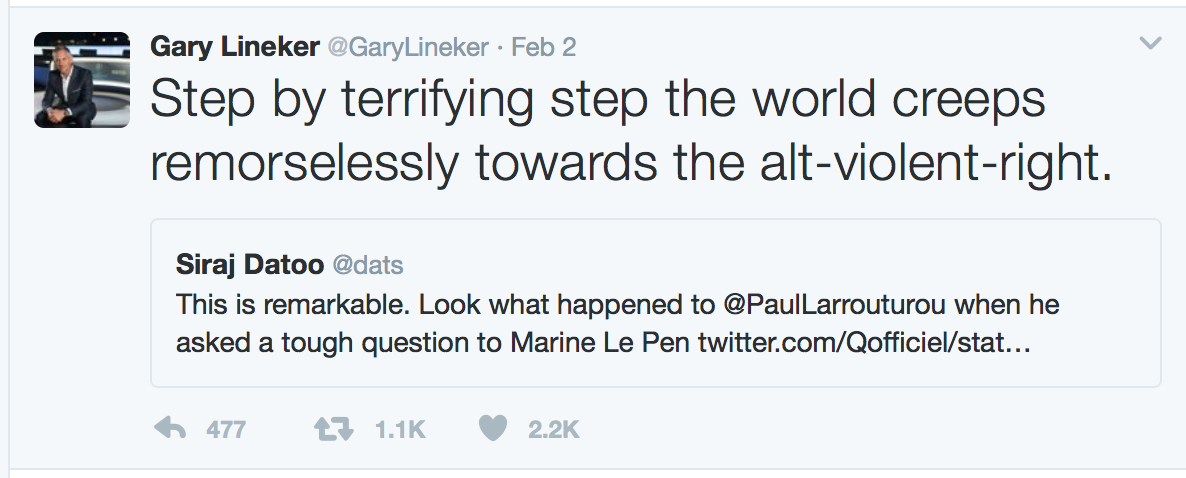
Task: Click the likes count 2.2K
Action: pos(554,430)
